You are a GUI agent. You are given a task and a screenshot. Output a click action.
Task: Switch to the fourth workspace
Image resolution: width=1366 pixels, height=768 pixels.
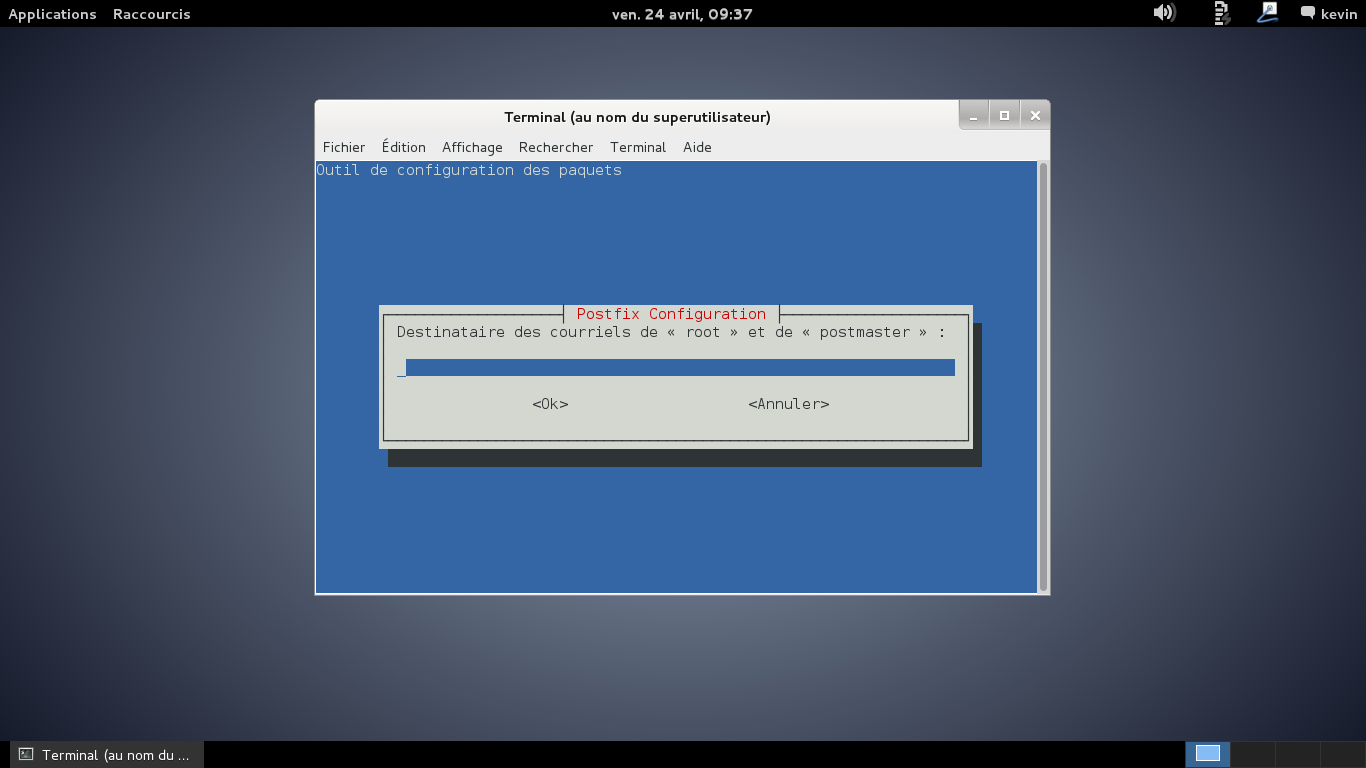pyautogui.click(x=1343, y=754)
